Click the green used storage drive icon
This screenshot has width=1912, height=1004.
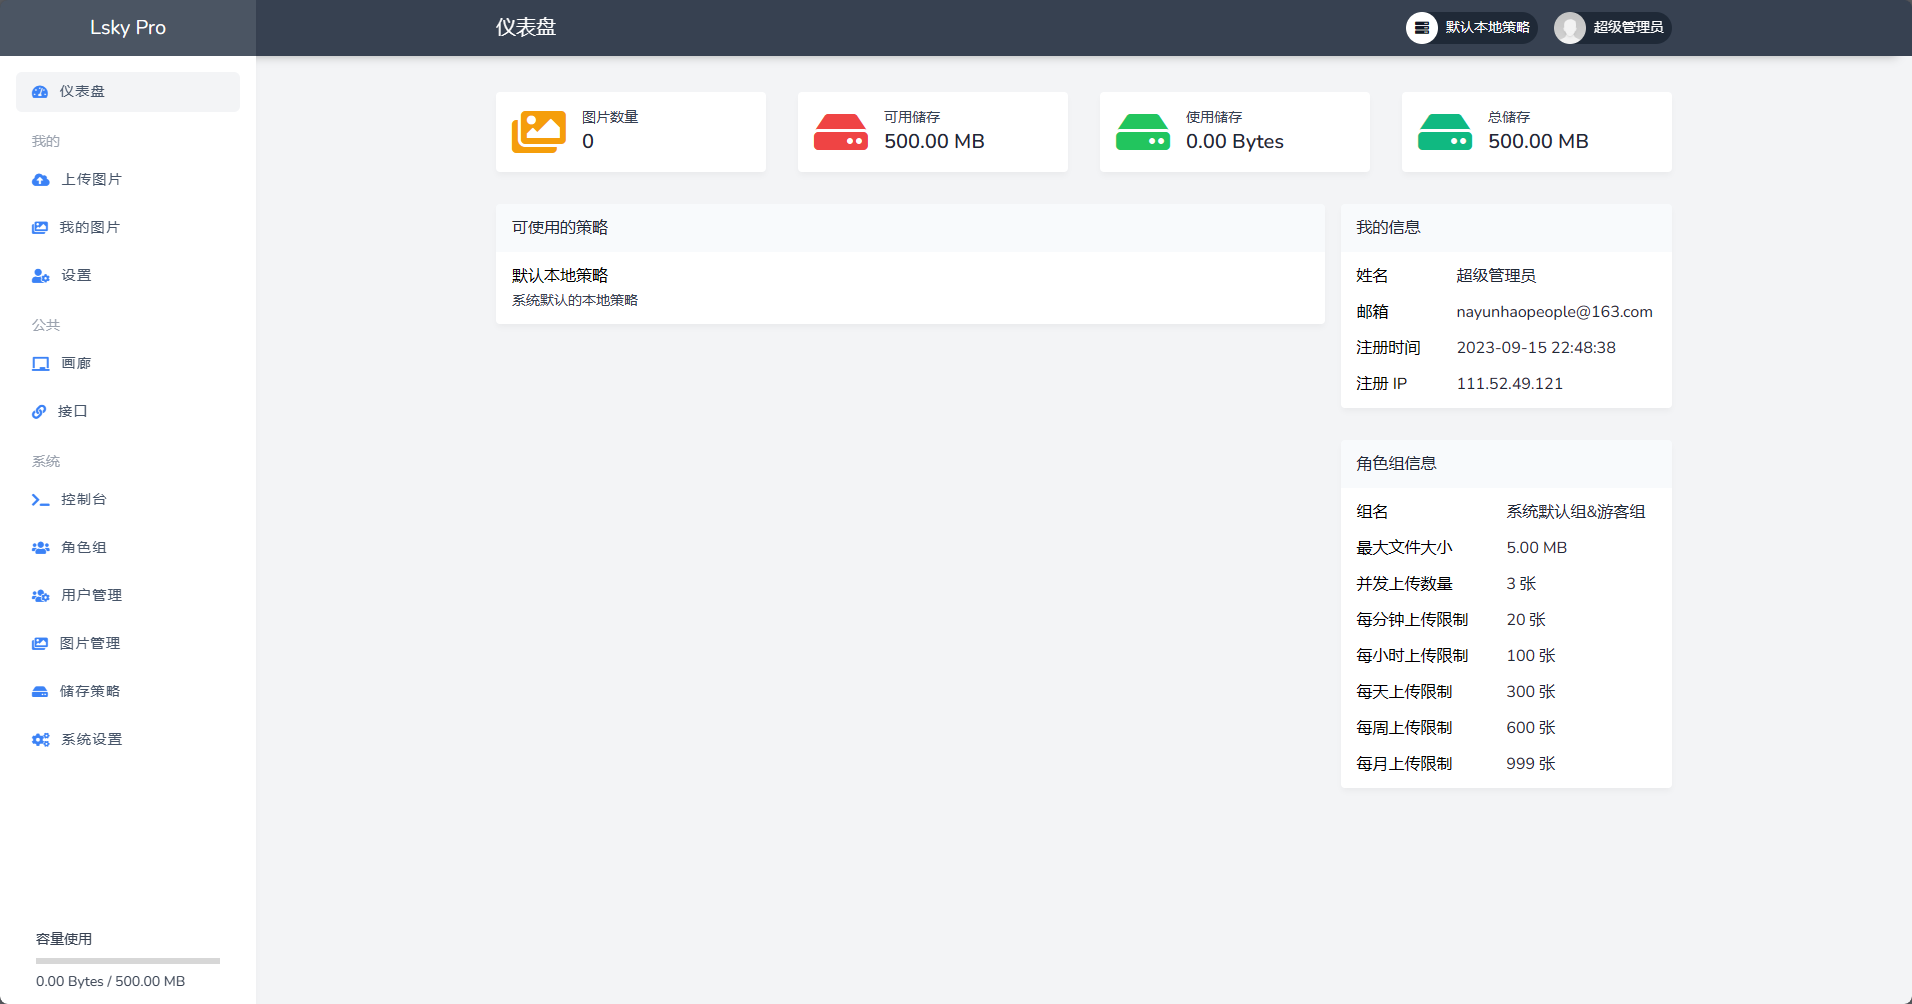pos(1143,132)
